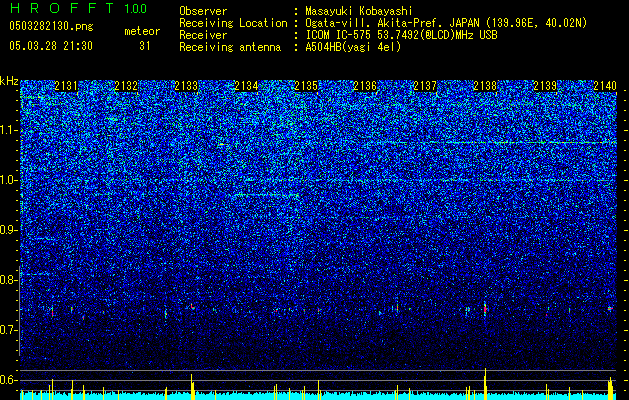Click the version number 1.0.0
The width and height of the screenshot is (629, 400).
coord(135,9)
